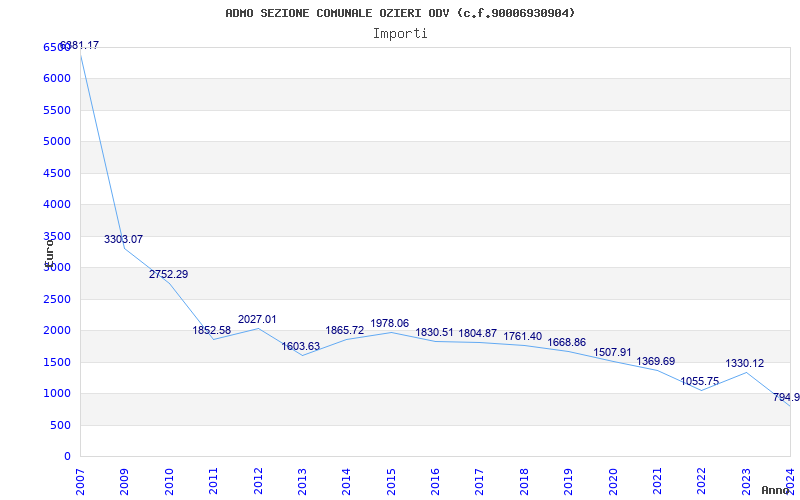Click the 2012 x-axis year label
Screen dimensions: 800x500
click(x=258, y=481)
